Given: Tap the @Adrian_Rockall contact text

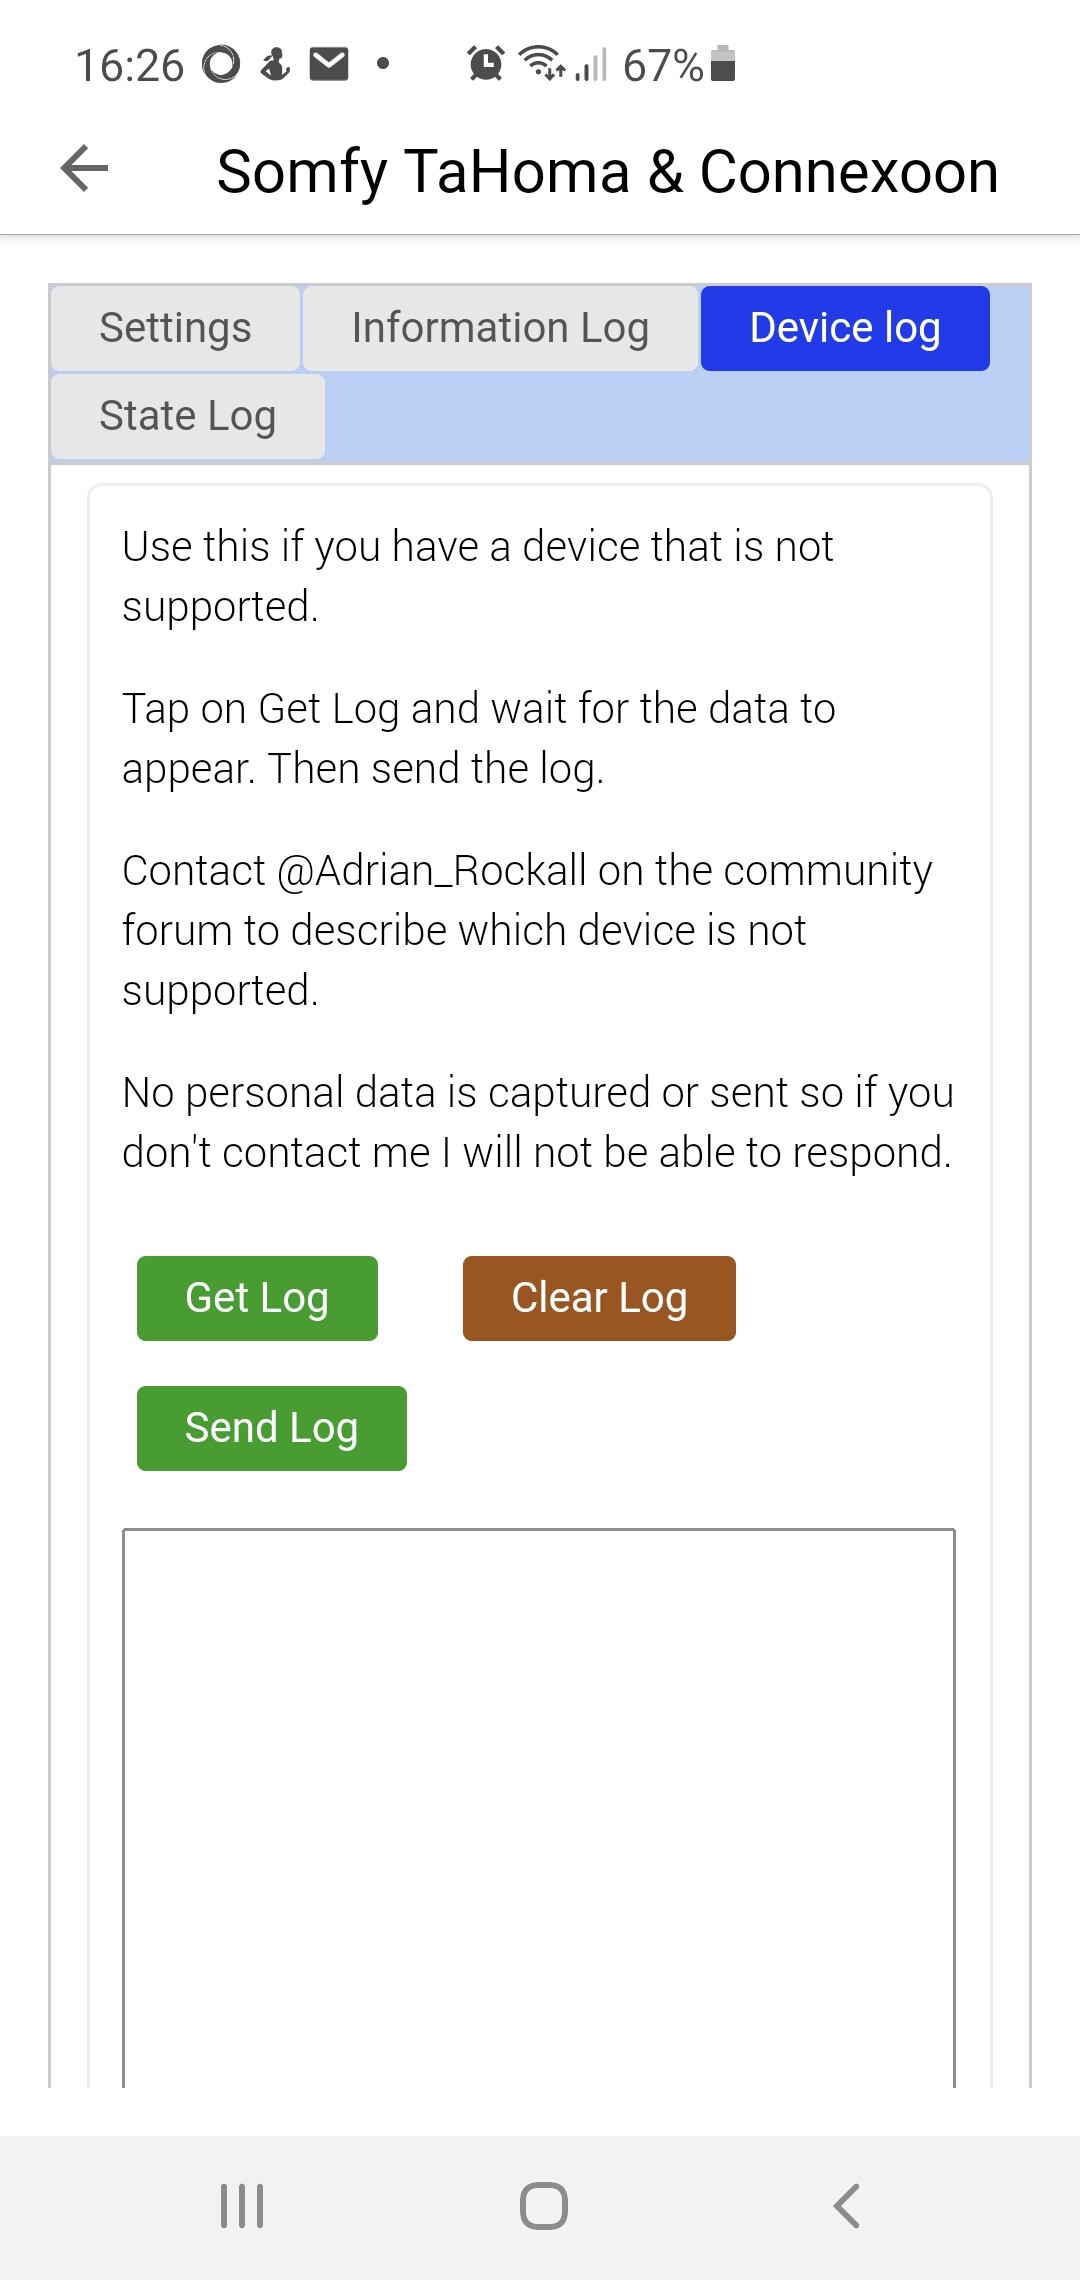Looking at the screenshot, I should (x=430, y=871).
